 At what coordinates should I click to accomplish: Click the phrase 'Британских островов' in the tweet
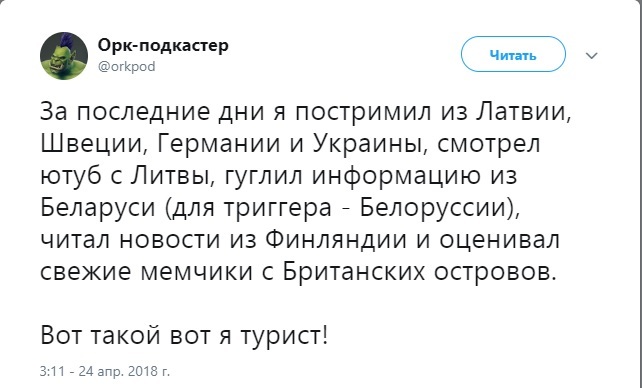pyautogui.click(x=420, y=272)
